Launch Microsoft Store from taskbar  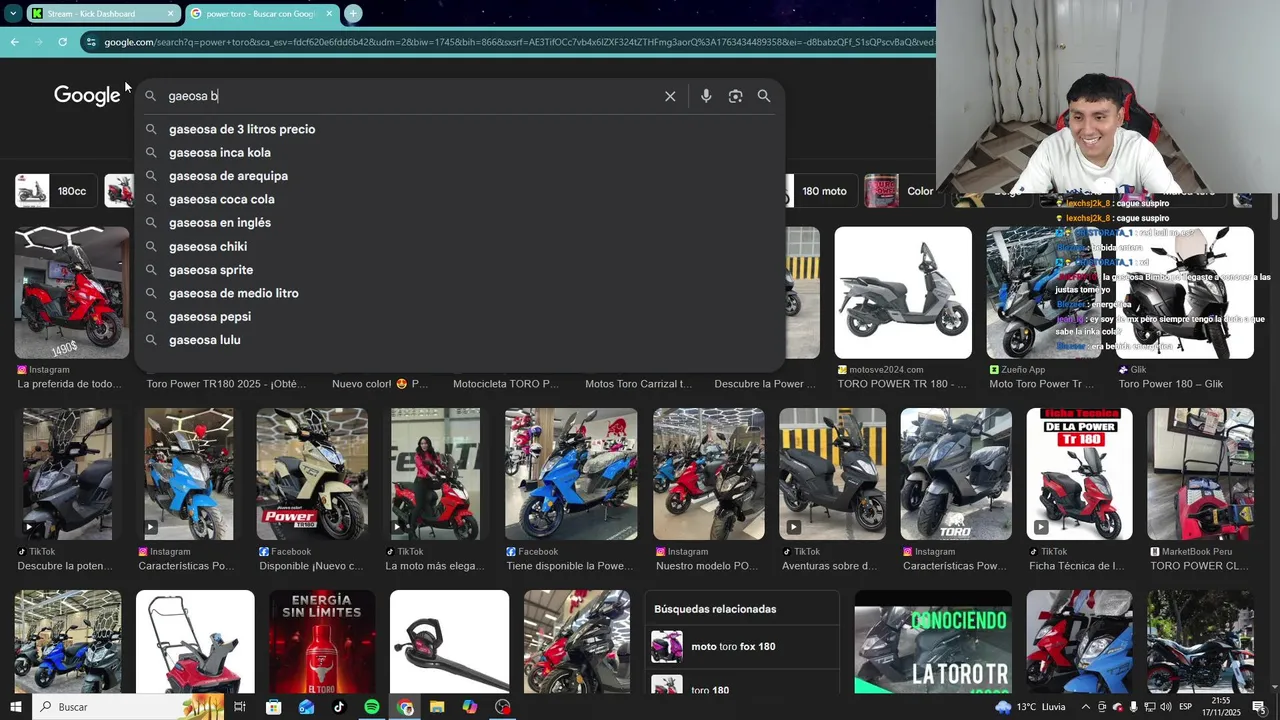(x=273, y=707)
